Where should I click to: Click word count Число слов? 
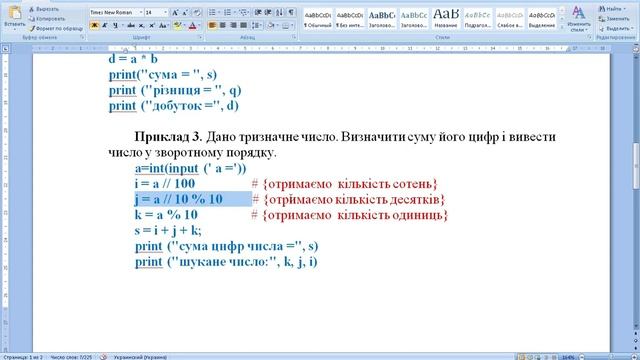(71, 357)
